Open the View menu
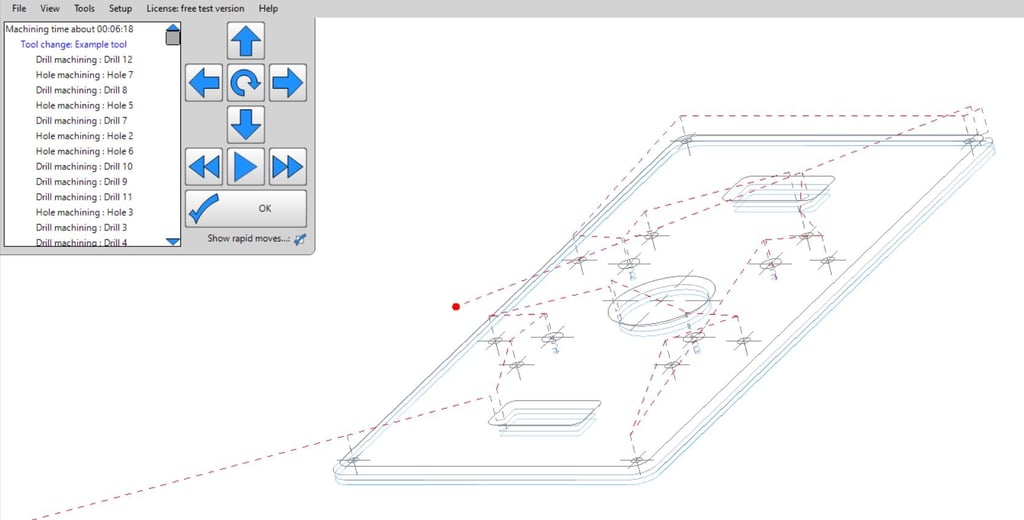 50,8
